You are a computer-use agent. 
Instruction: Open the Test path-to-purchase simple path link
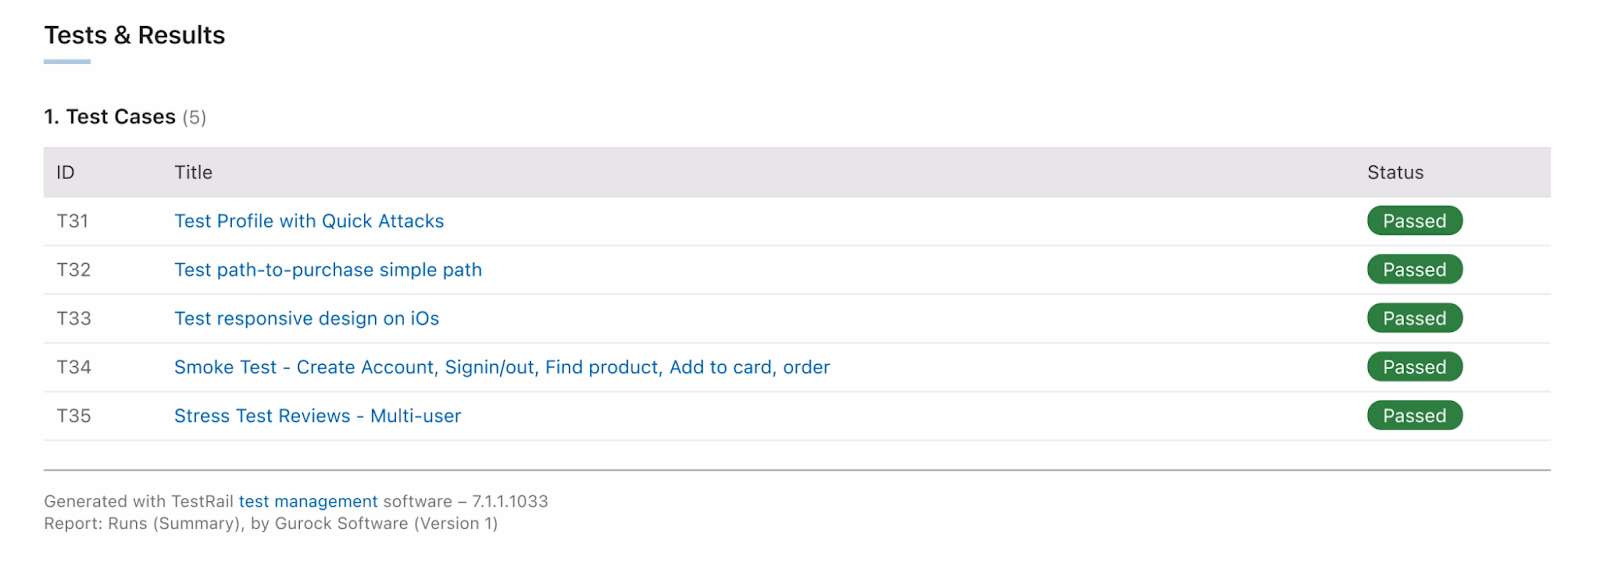click(327, 270)
